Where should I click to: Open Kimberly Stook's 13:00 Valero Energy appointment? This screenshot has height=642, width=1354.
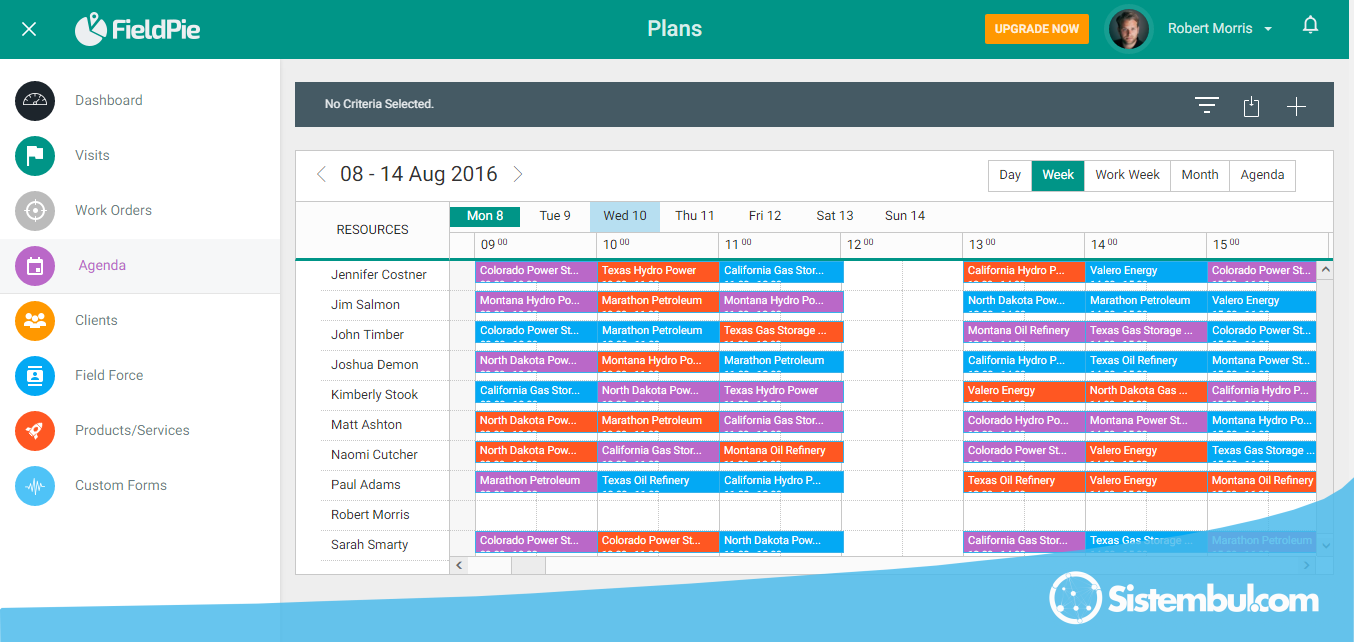[x=1025, y=391]
